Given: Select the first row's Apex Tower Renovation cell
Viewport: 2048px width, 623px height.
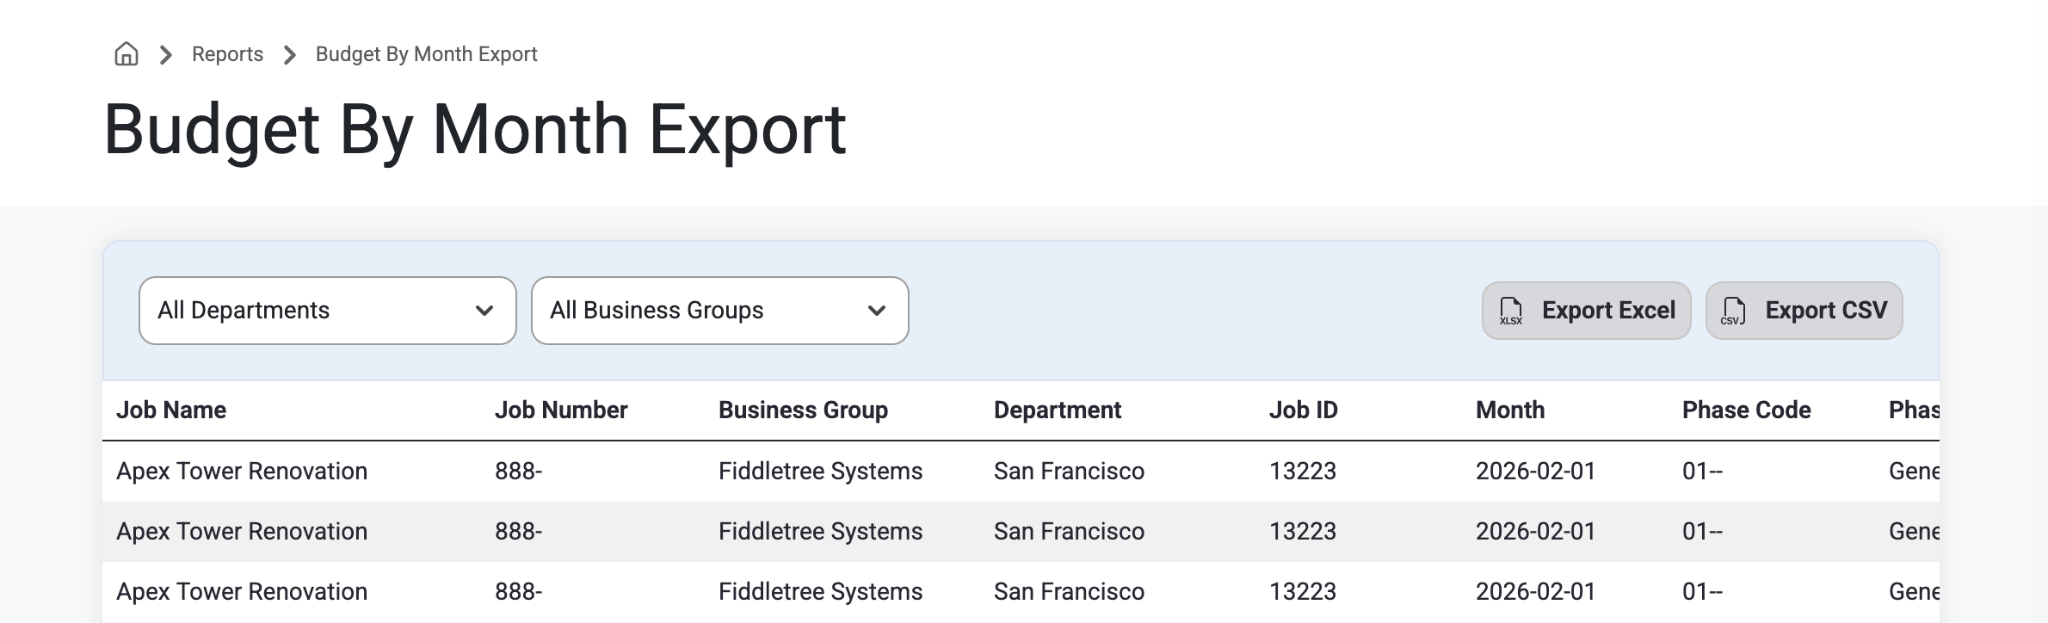Looking at the screenshot, I should 242,471.
